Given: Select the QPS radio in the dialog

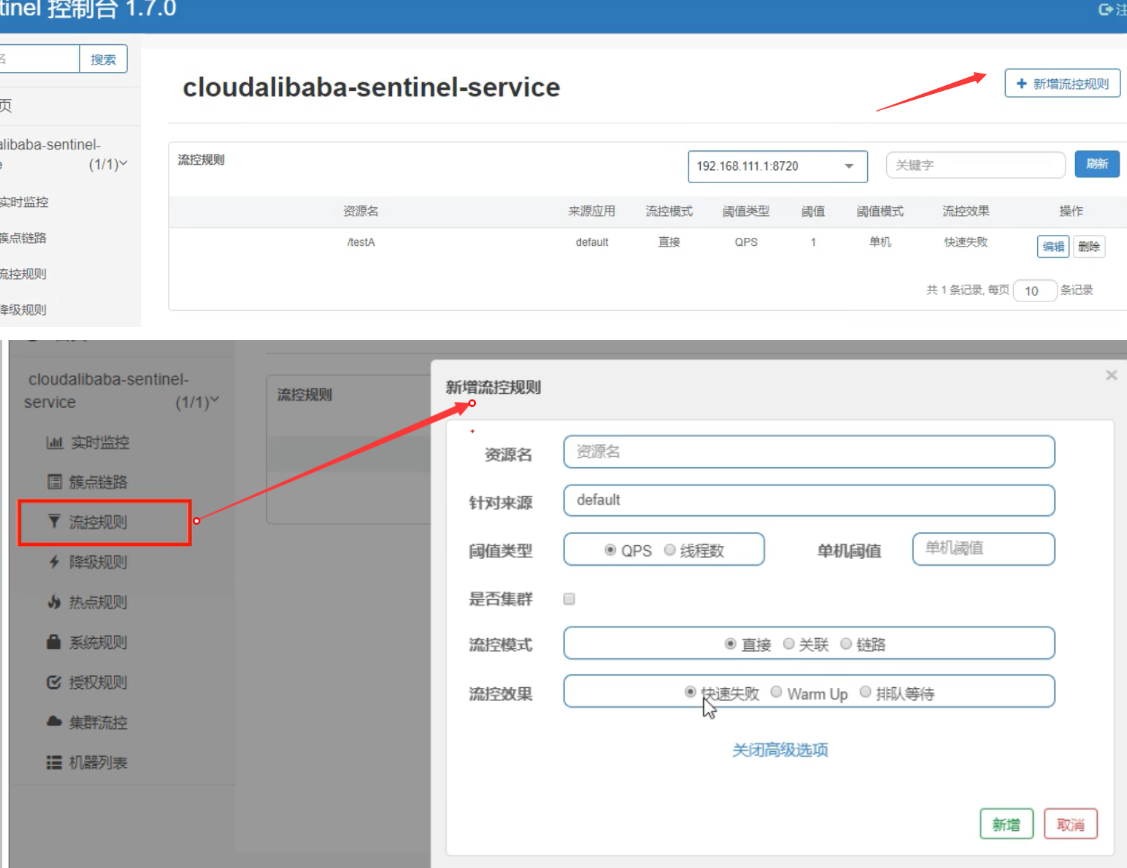Looking at the screenshot, I should coord(610,550).
